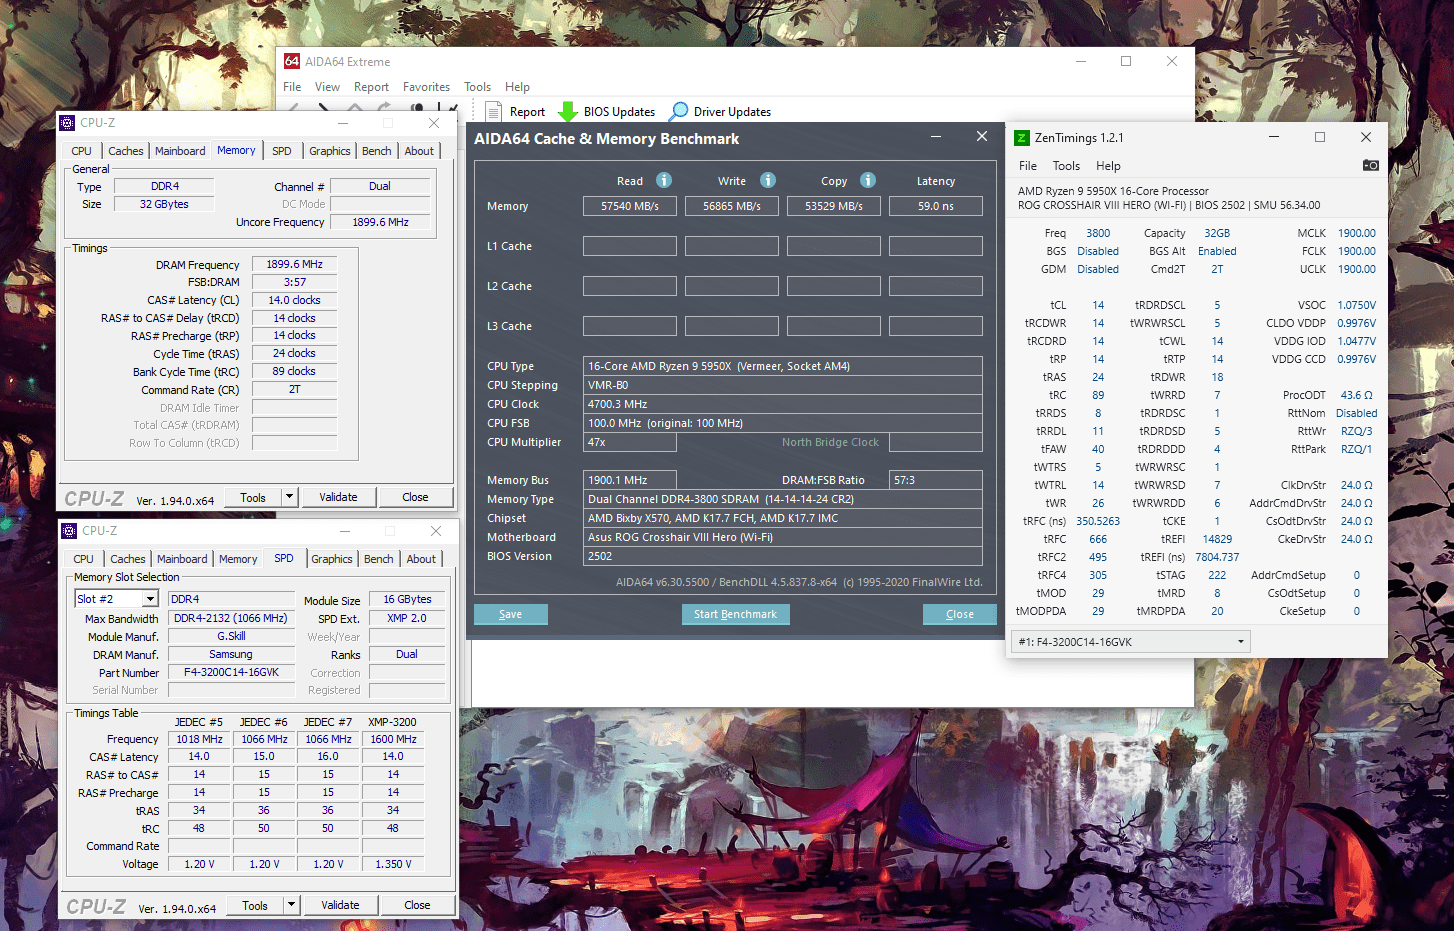Select Graphics tab in upper CPU-Z window
The height and width of the screenshot is (931, 1454).
click(x=330, y=151)
